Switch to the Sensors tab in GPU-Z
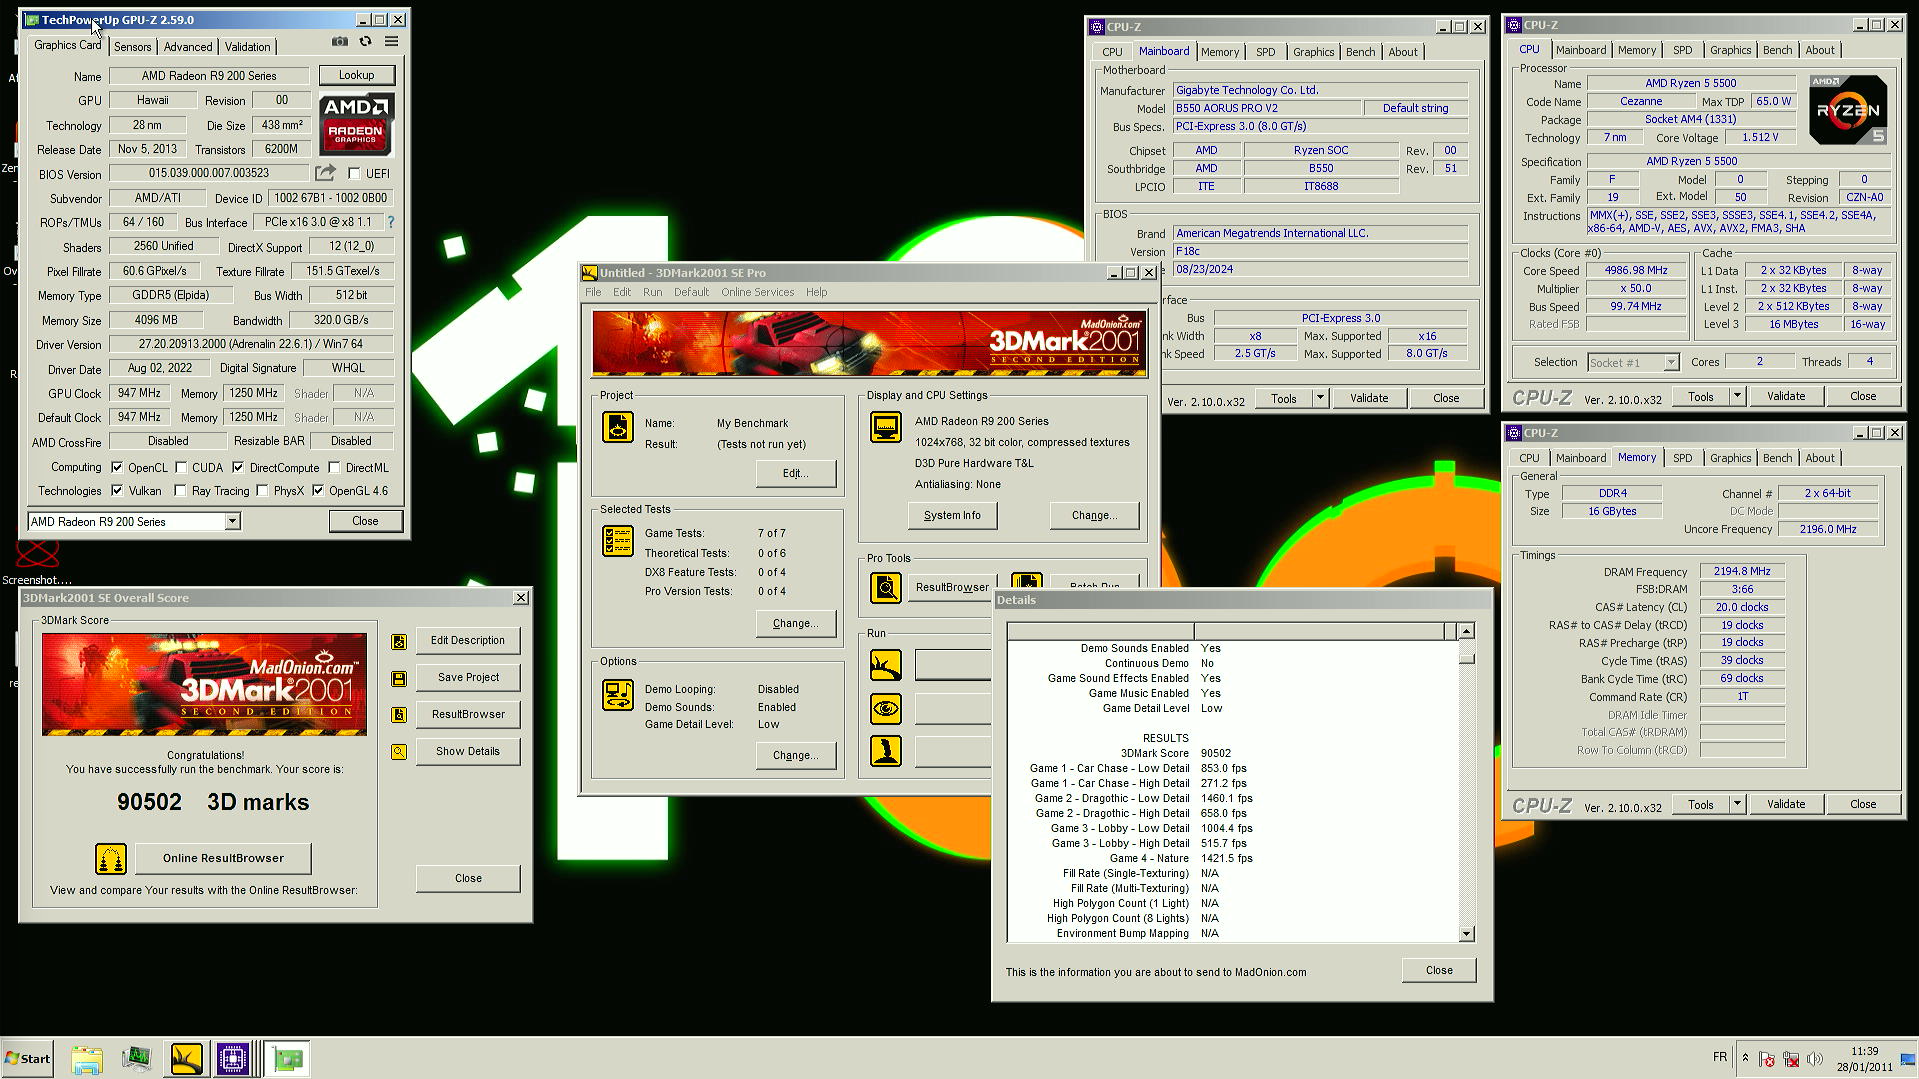The height and width of the screenshot is (1079, 1919). pyautogui.click(x=133, y=47)
